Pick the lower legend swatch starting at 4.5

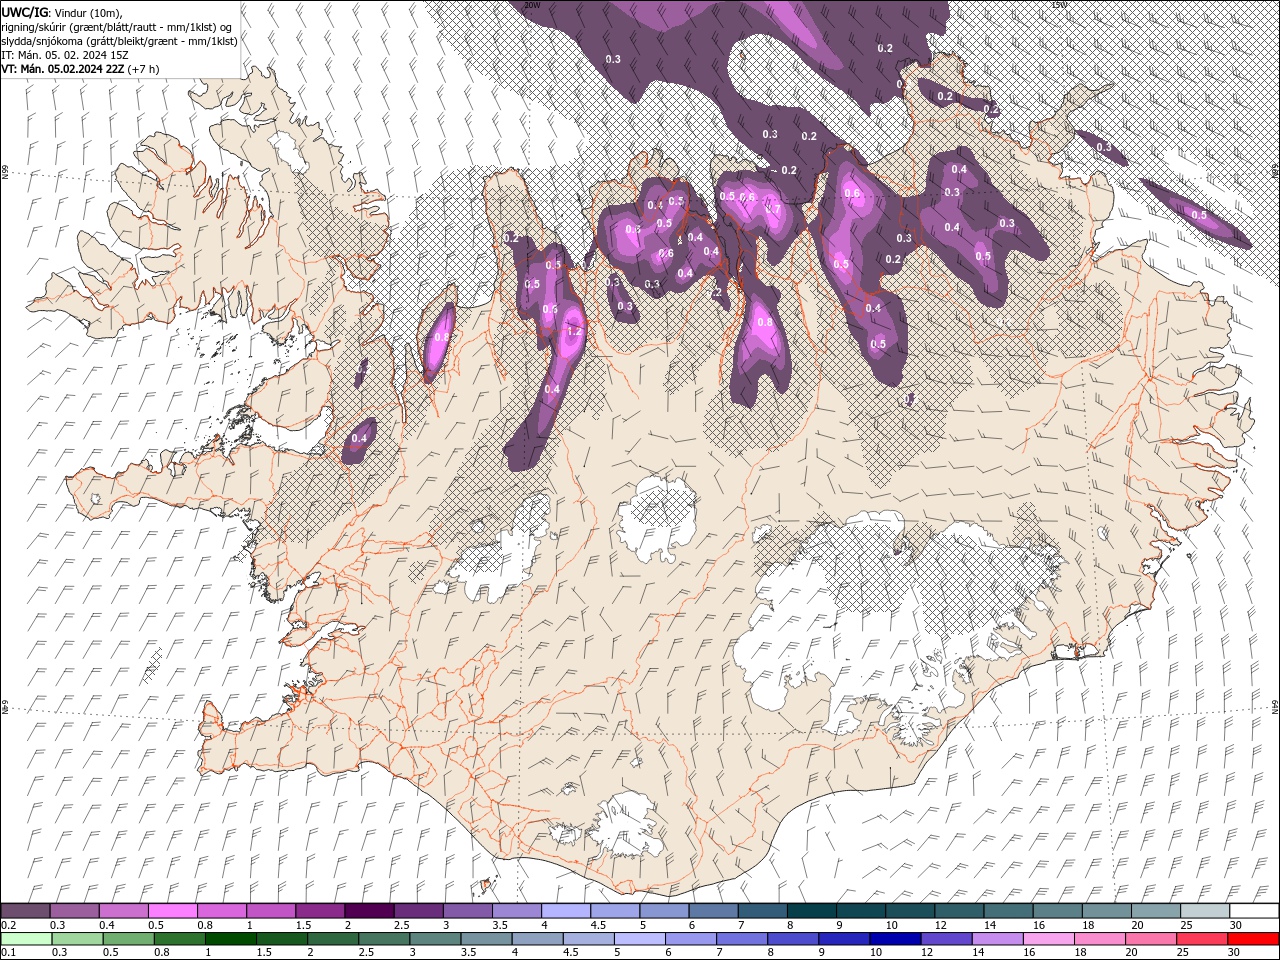[588, 939]
